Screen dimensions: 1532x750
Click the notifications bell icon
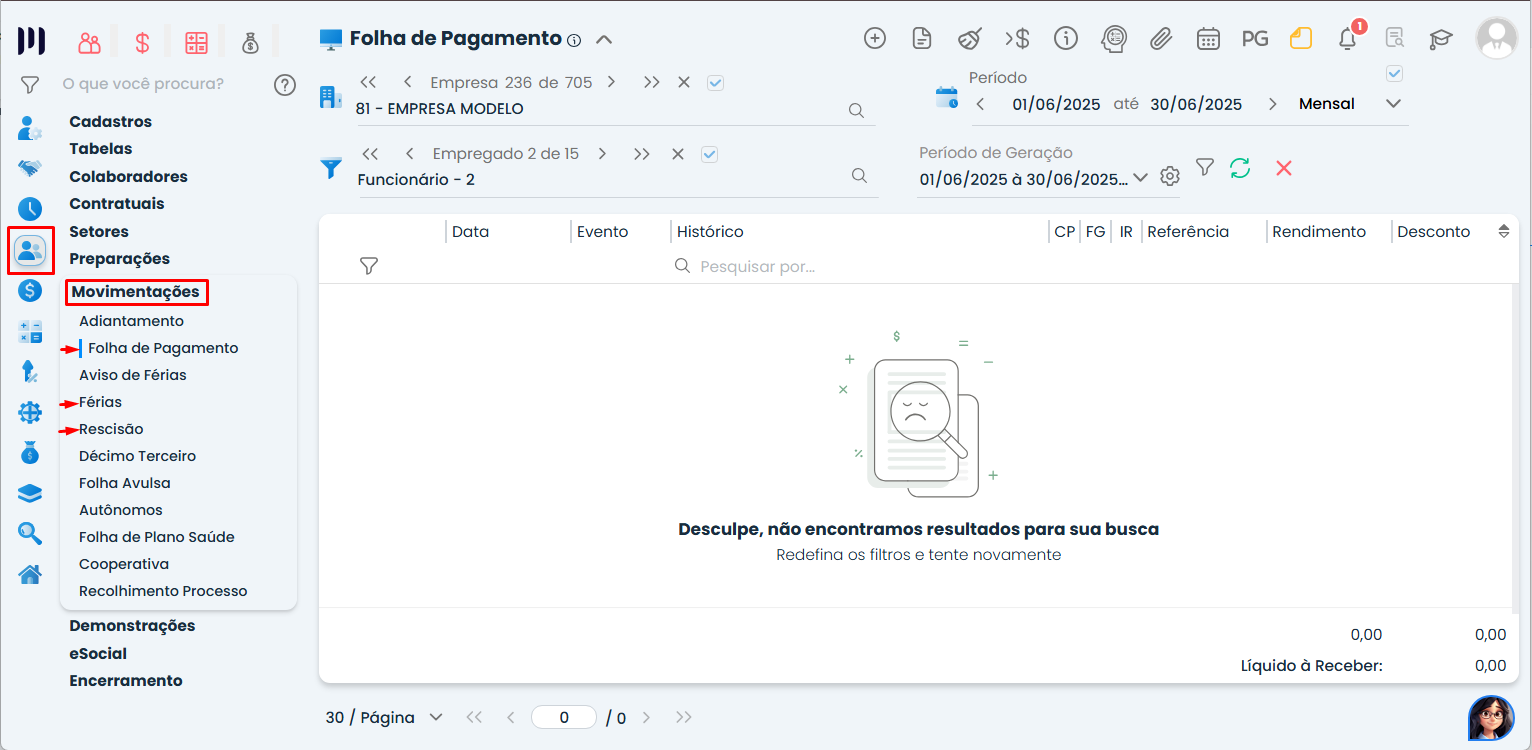[1348, 39]
